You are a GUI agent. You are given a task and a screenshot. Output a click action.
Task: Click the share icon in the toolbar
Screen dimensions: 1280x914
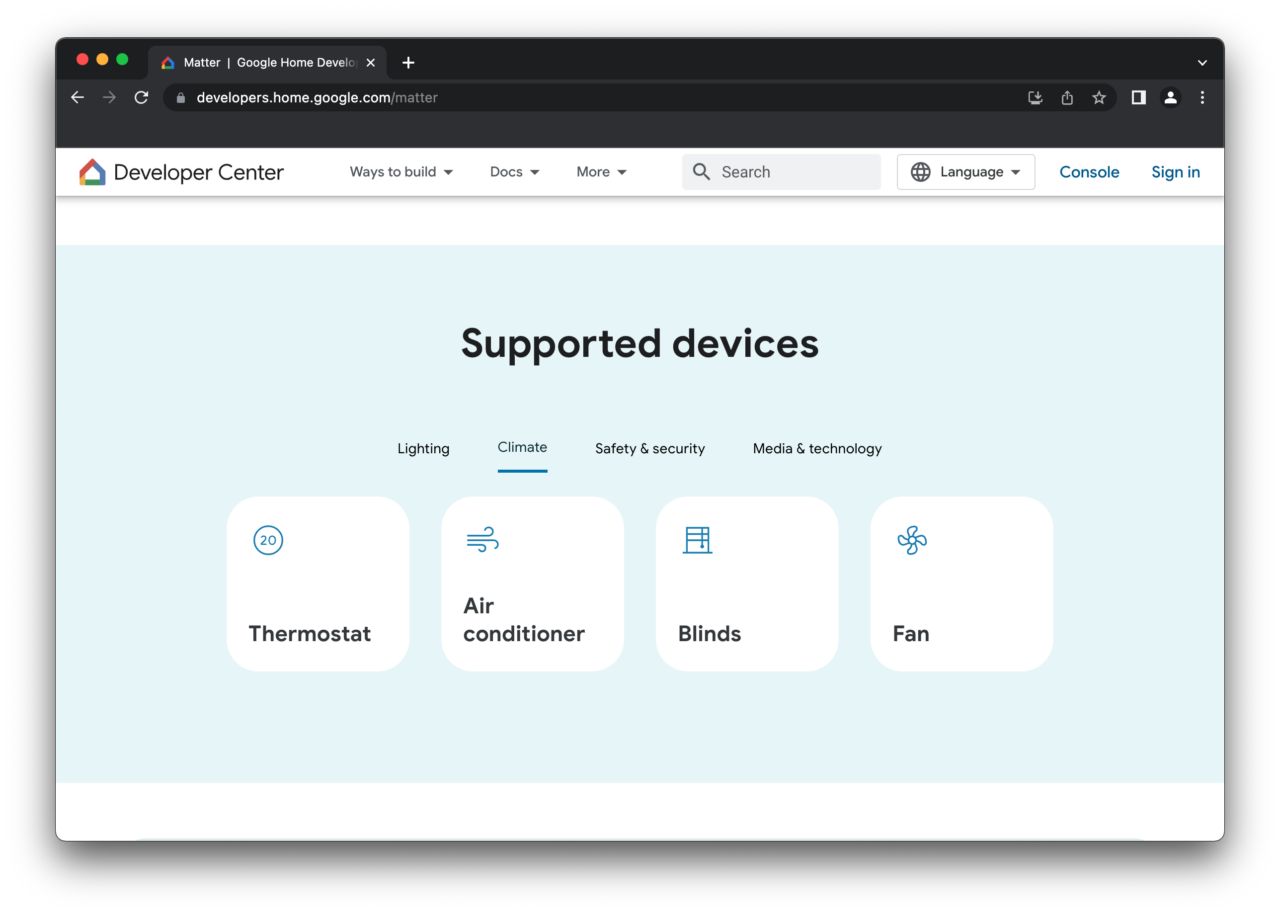1067,97
